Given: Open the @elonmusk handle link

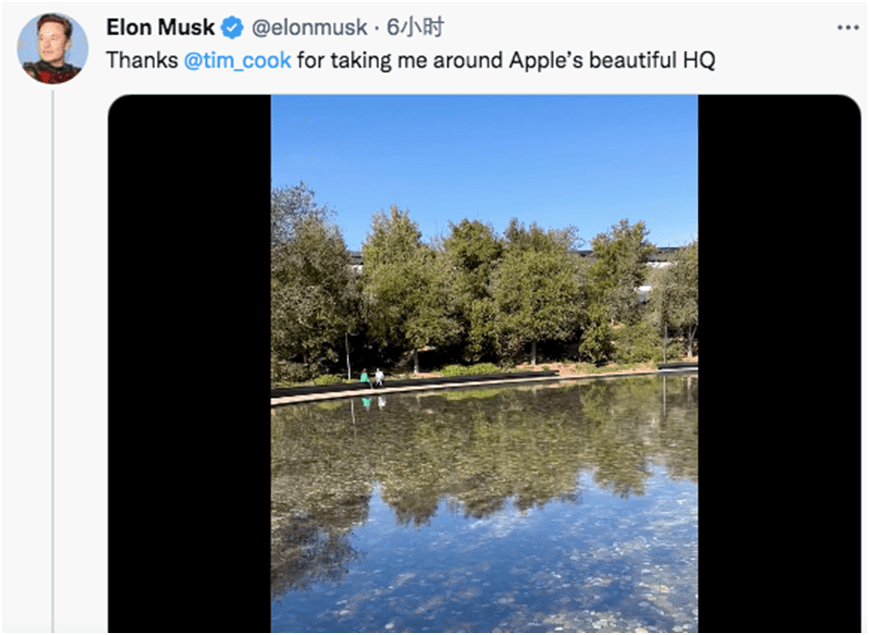Looking at the screenshot, I should pos(309,27).
